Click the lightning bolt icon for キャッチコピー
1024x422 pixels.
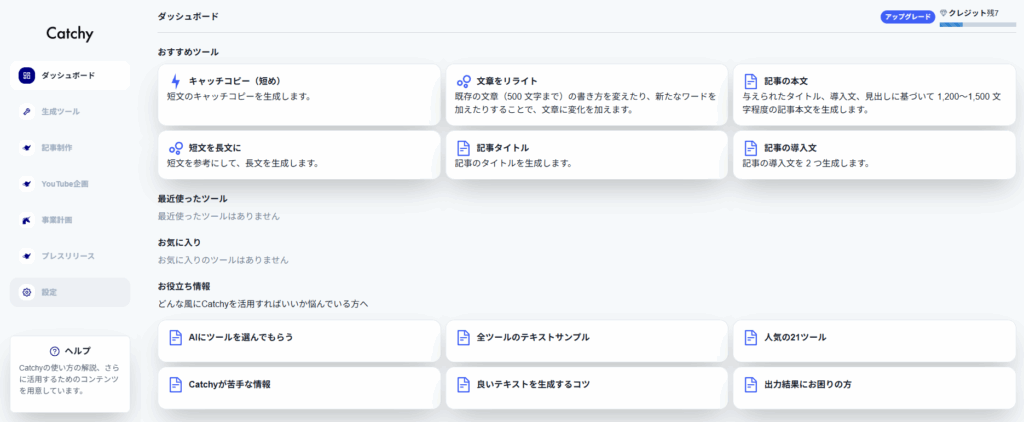(176, 81)
